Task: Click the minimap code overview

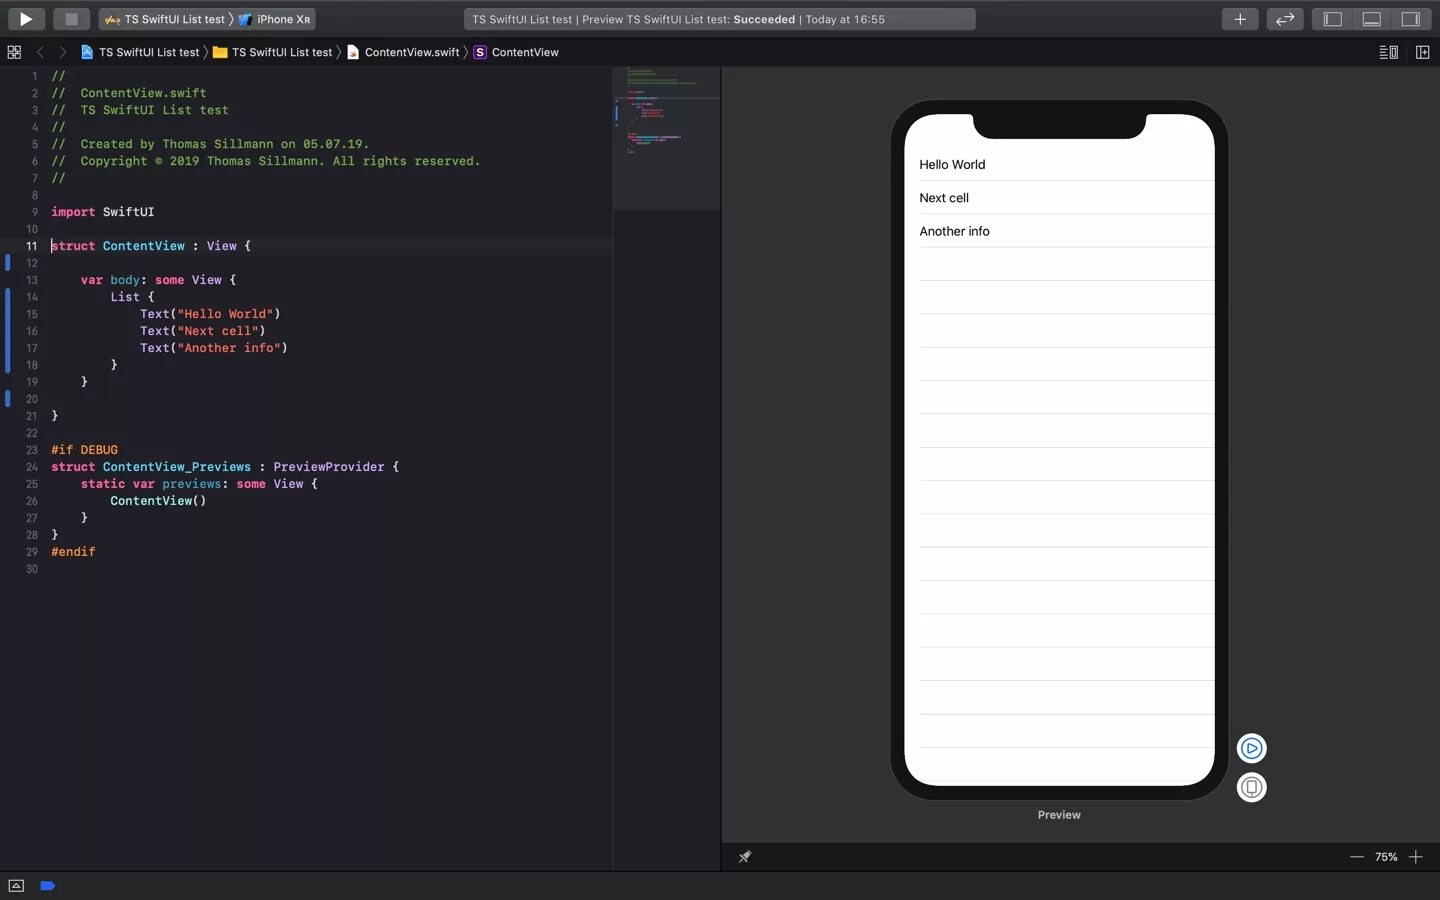Action: pos(666,138)
